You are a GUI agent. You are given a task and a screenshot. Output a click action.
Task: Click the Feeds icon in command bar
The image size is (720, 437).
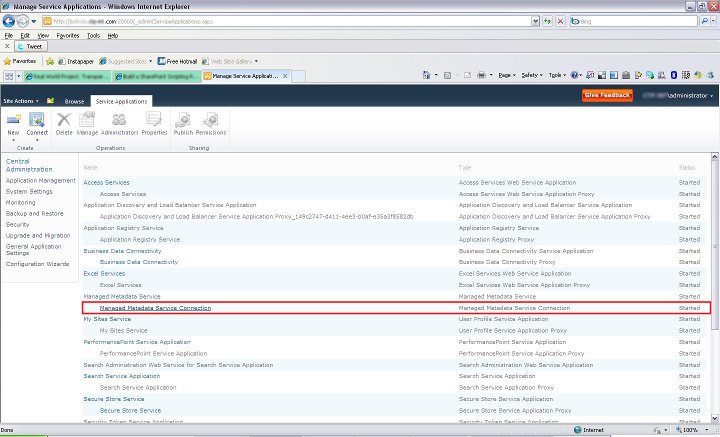pos(447,75)
